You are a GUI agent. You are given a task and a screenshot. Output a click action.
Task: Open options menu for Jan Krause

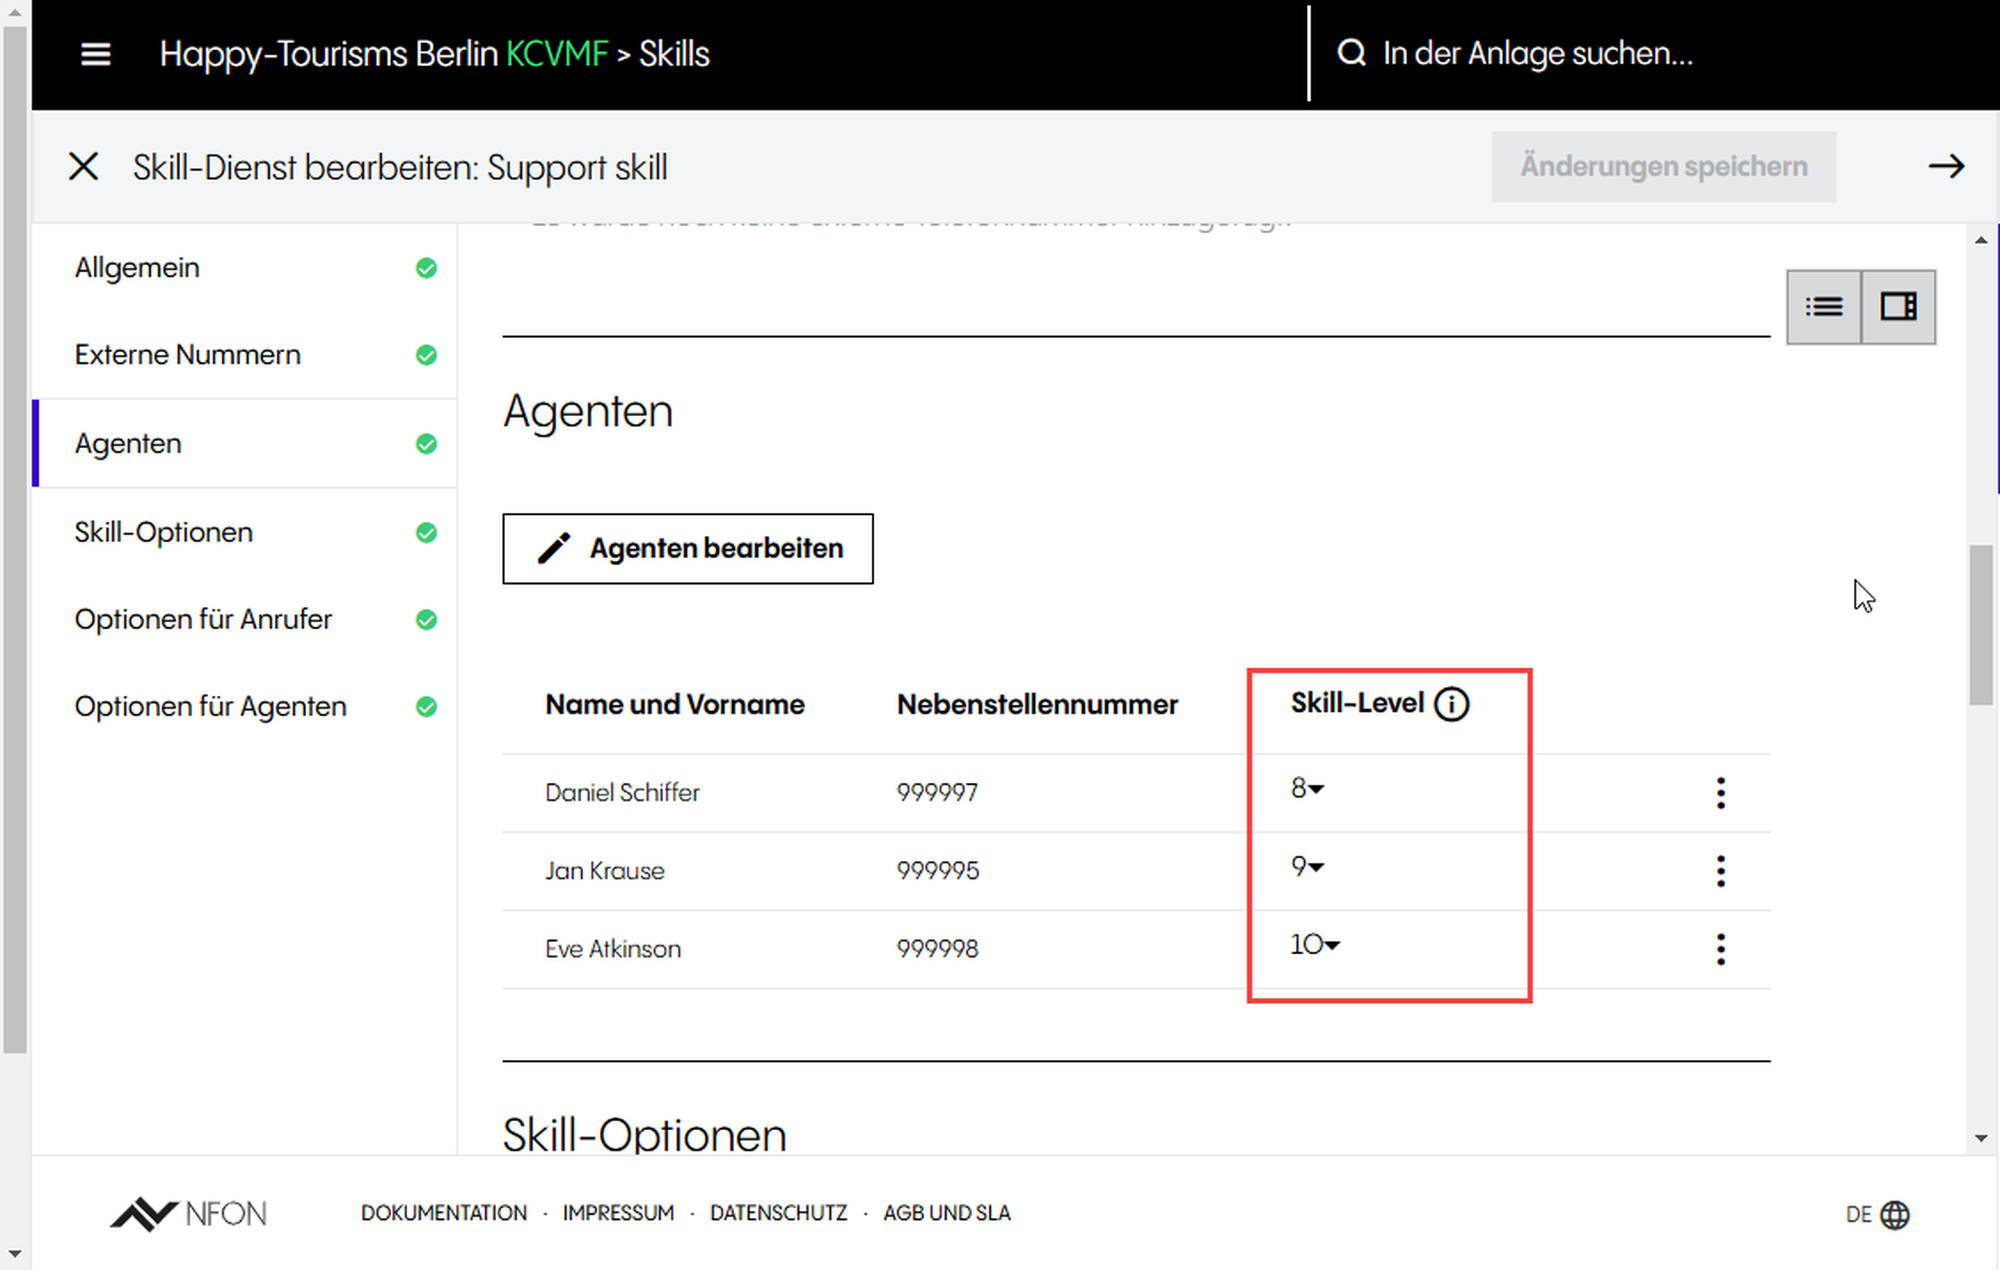[x=1720, y=871]
